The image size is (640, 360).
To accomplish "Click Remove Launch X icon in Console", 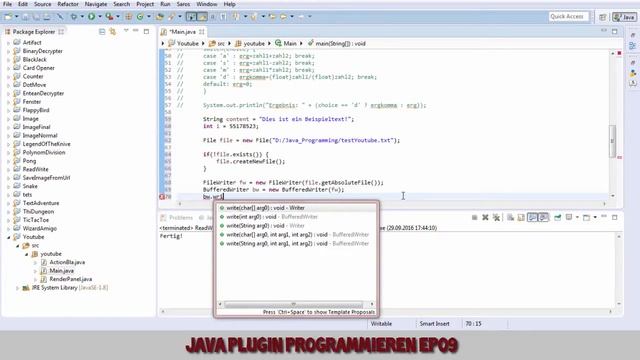I will 485,218.
